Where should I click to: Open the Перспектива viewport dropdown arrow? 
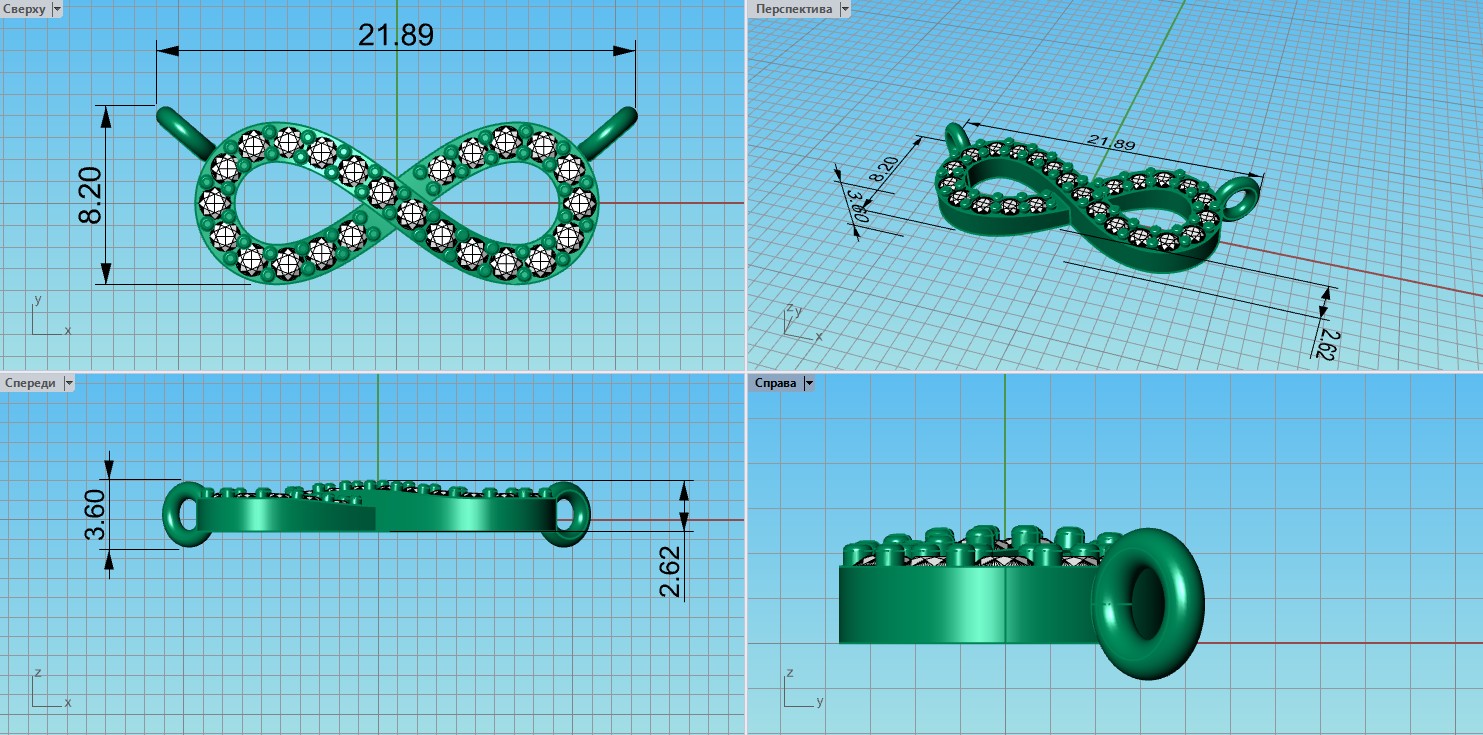tap(846, 9)
